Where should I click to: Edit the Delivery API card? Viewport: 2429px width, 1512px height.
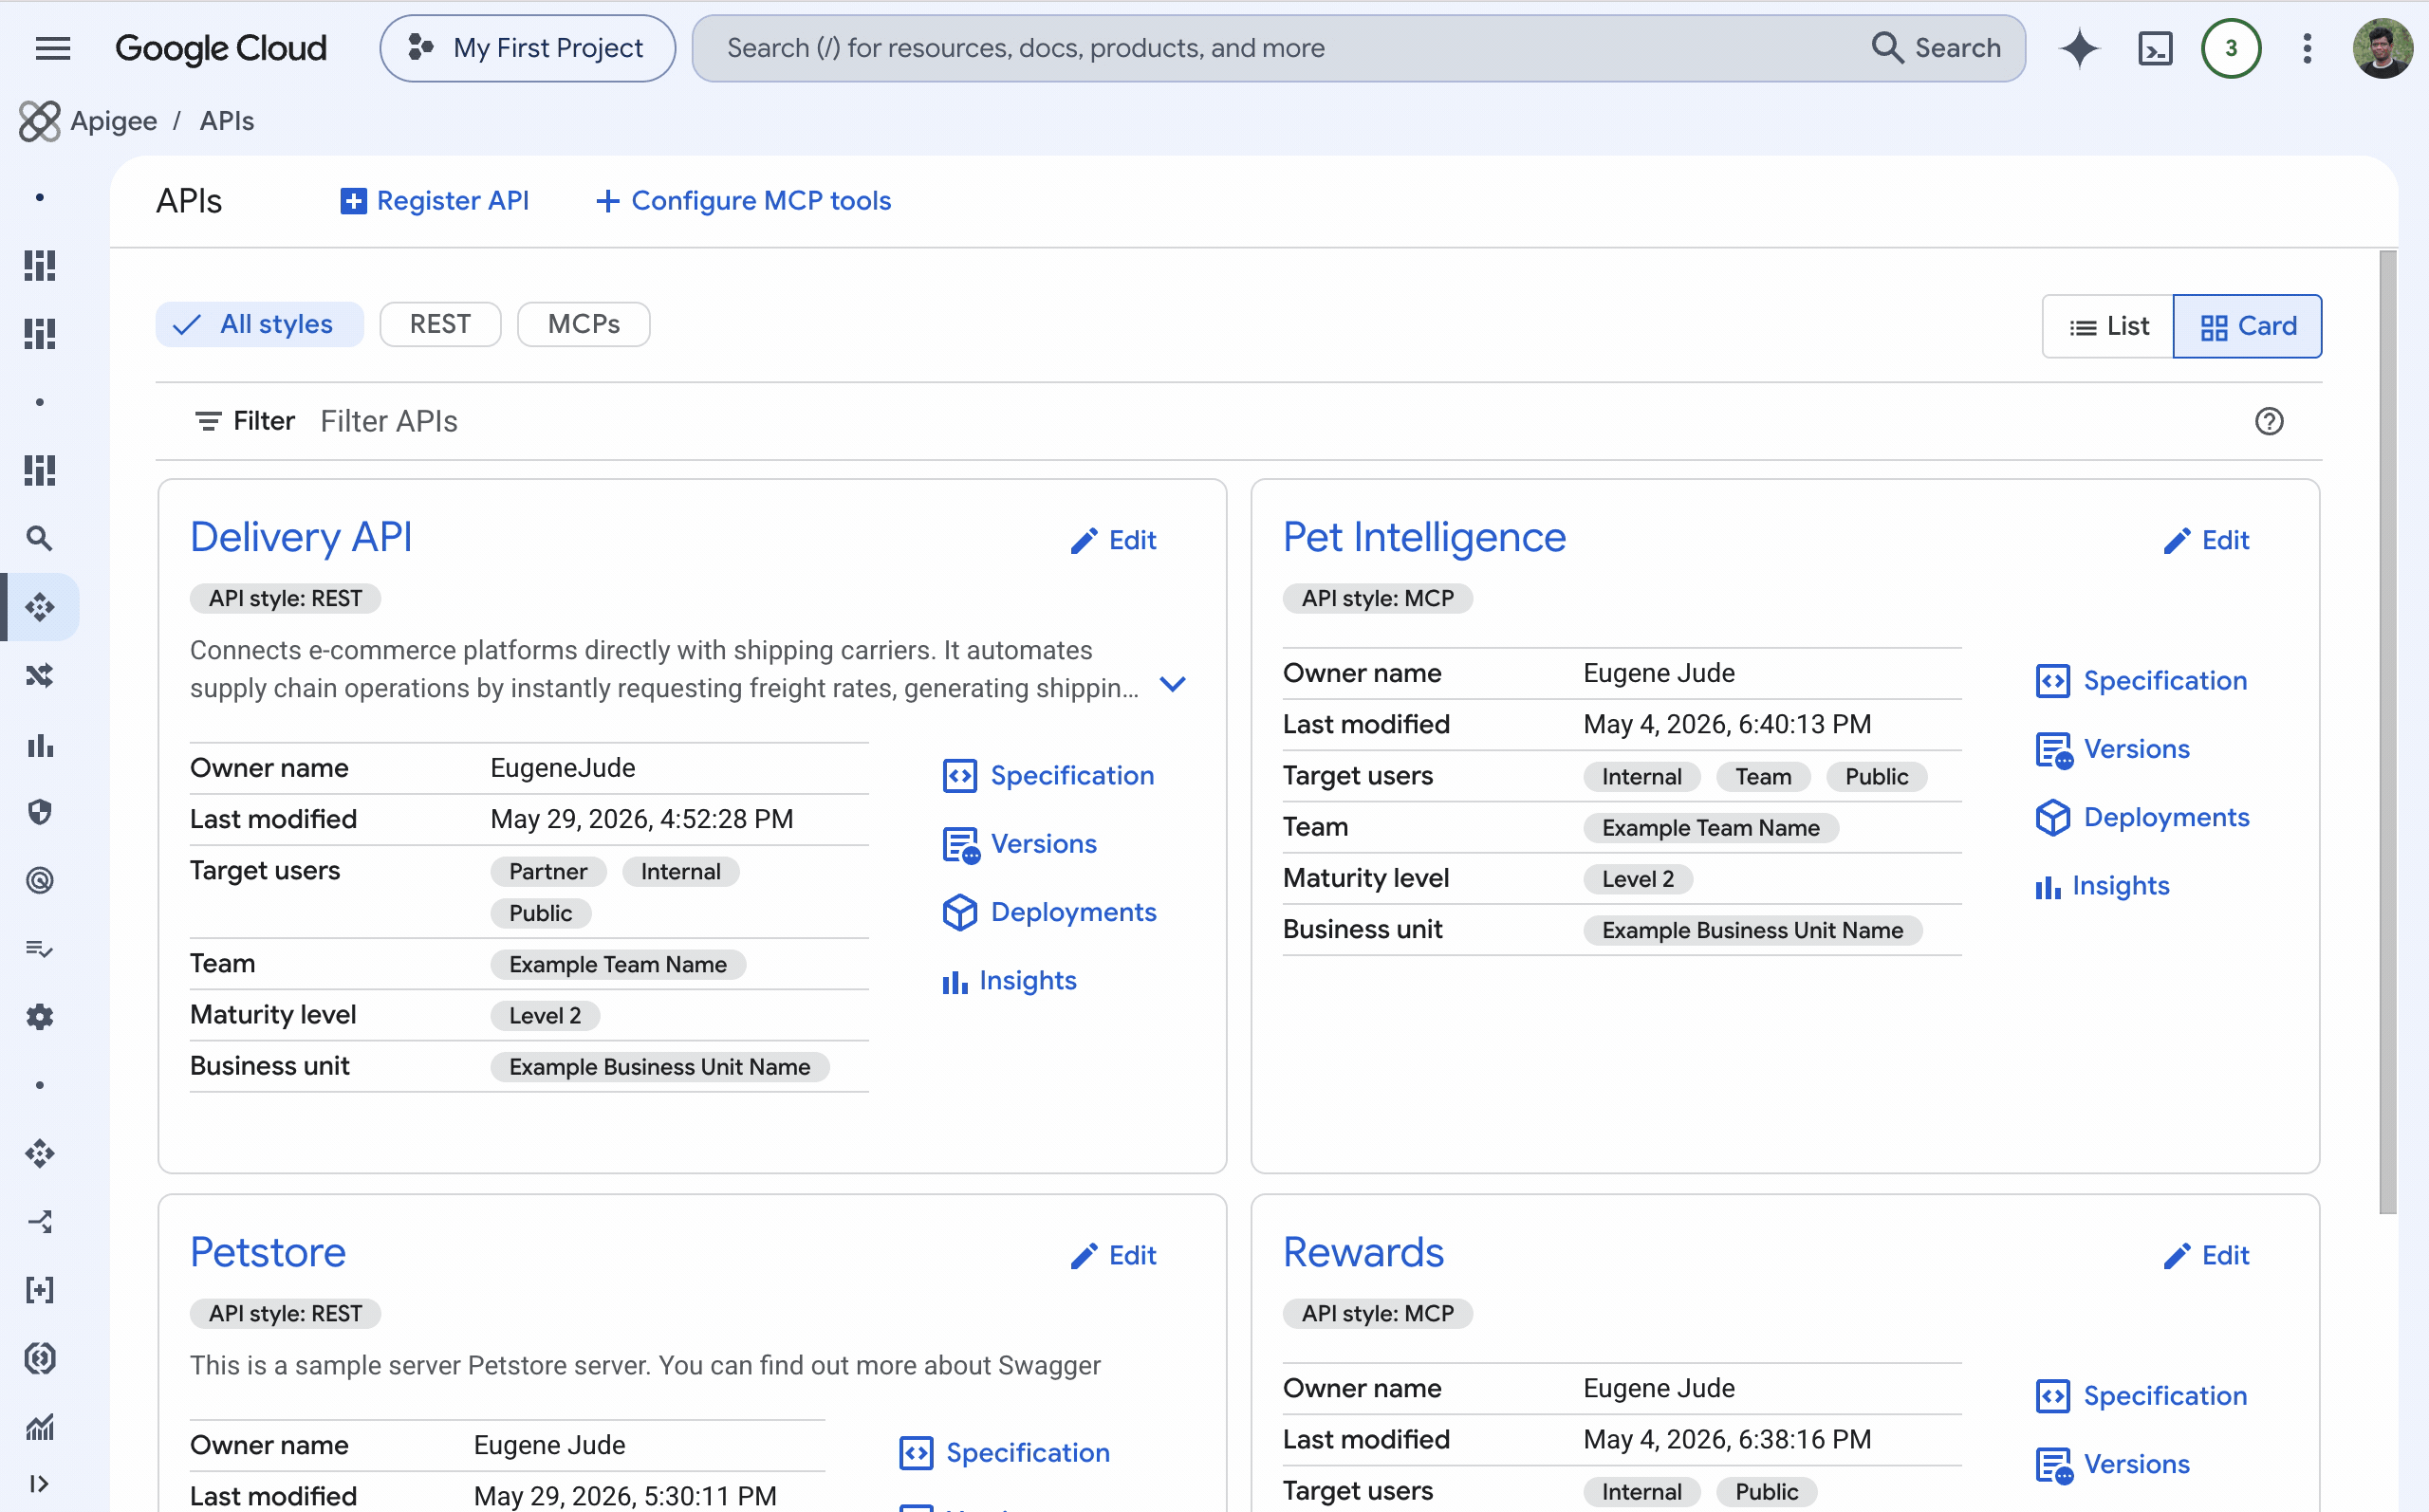pyautogui.click(x=1113, y=541)
